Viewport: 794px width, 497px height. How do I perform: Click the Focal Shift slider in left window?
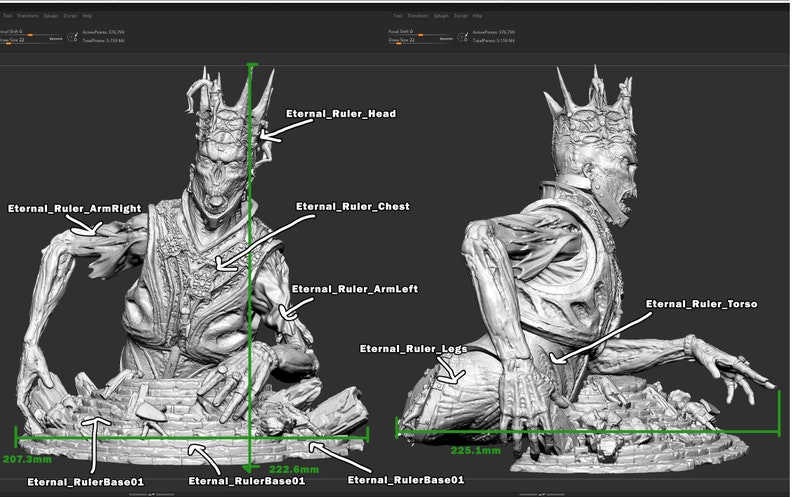[31, 33]
